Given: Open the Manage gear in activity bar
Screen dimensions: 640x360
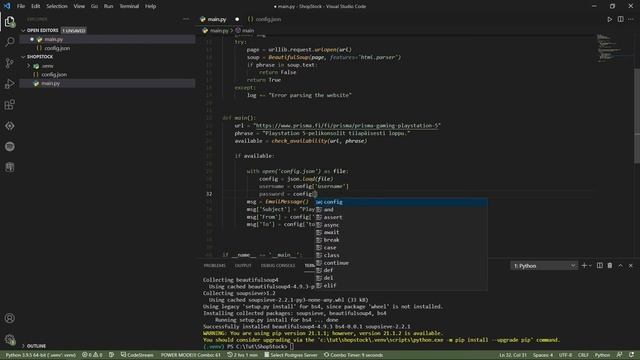Looking at the screenshot, I should point(10,339).
